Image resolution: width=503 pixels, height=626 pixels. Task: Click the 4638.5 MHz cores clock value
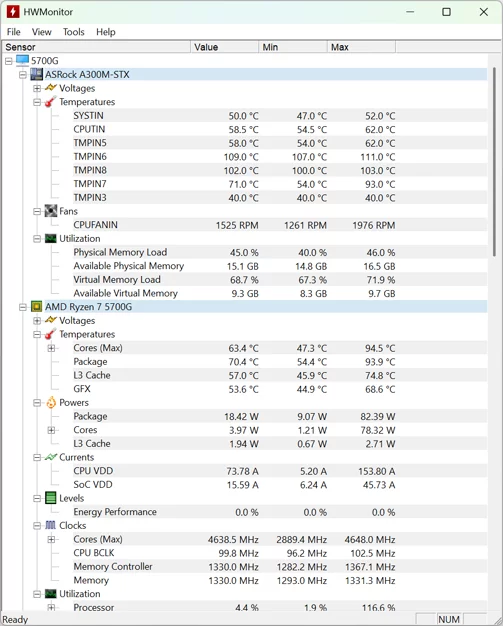[233, 540]
